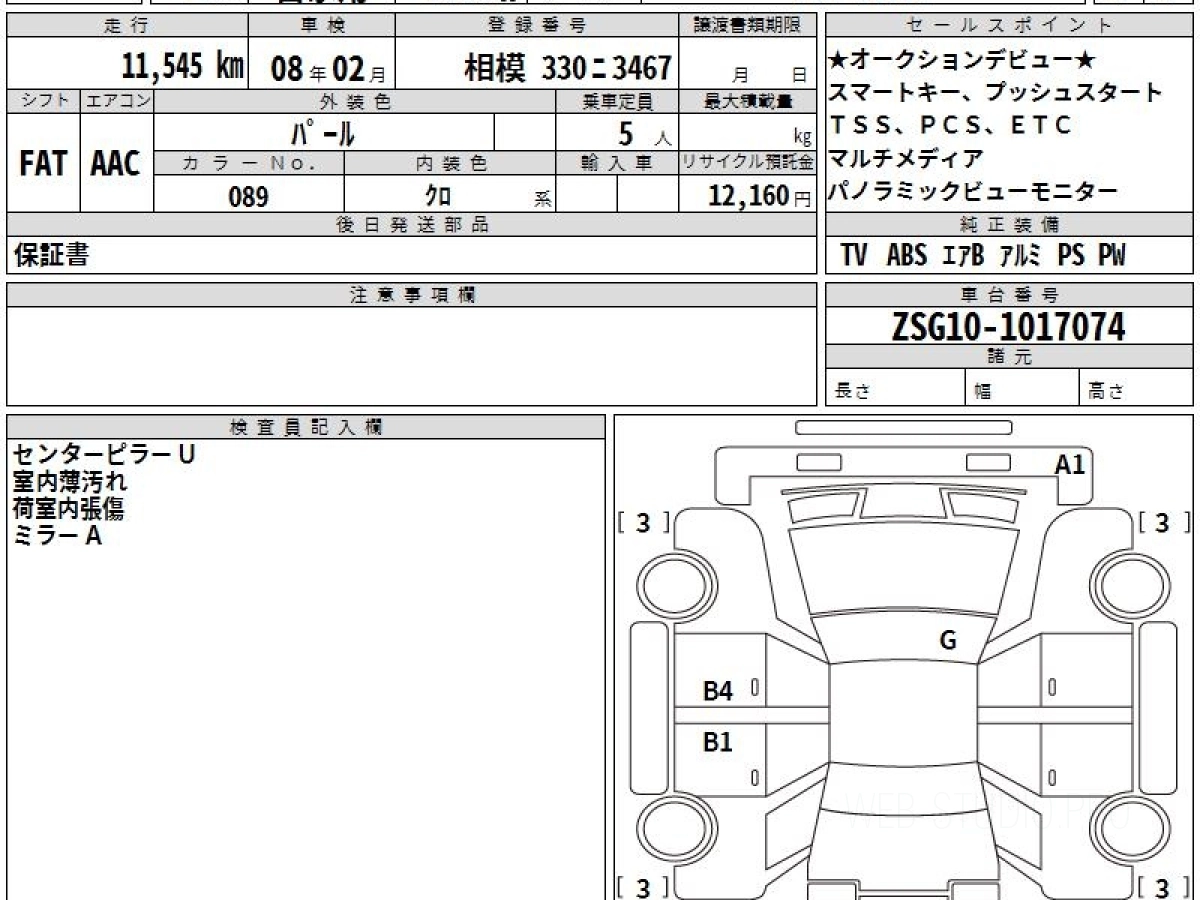1200x900 pixels.
Task: Click the 車検 inspection header
Action: (321, 26)
